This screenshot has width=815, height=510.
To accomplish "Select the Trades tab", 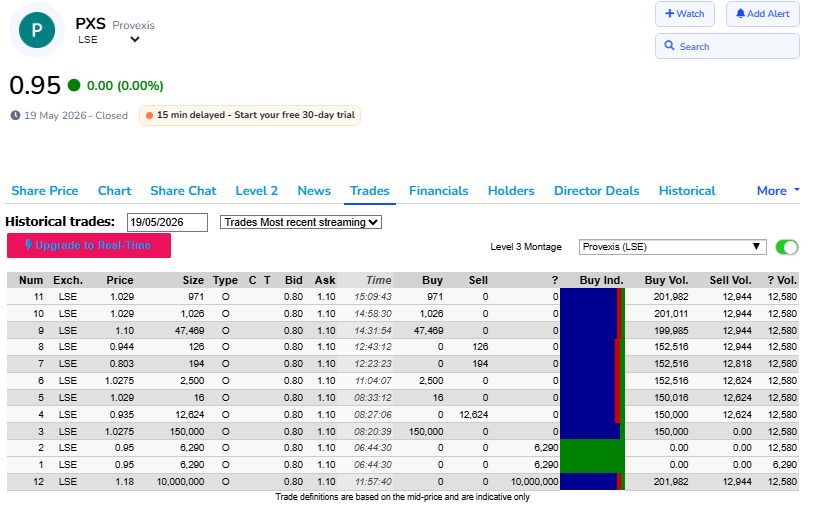I will pyautogui.click(x=370, y=191).
